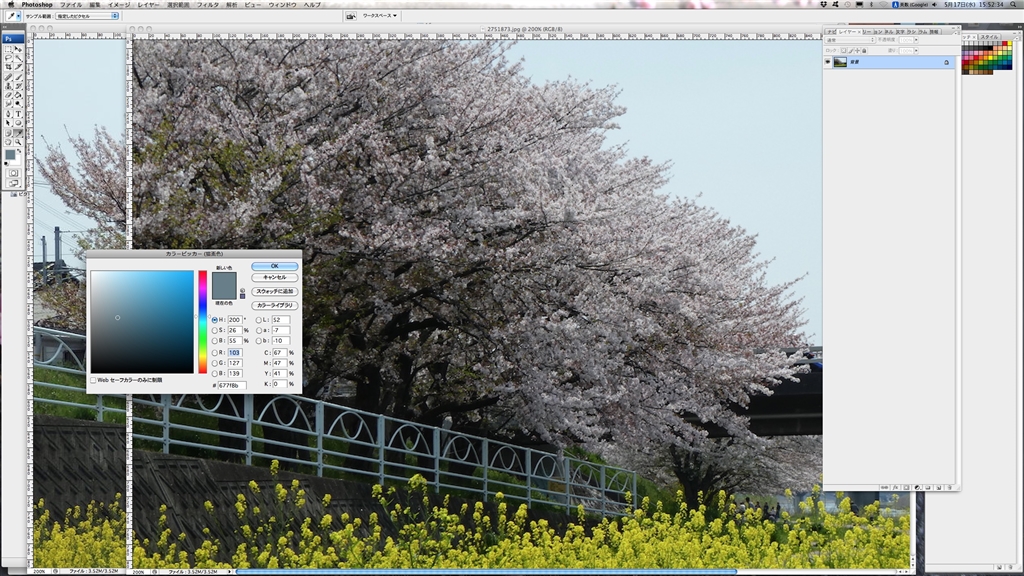Viewport: 1024px width, 576px height.
Task: Select the Clone Stamp tool
Action: click(x=8, y=86)
